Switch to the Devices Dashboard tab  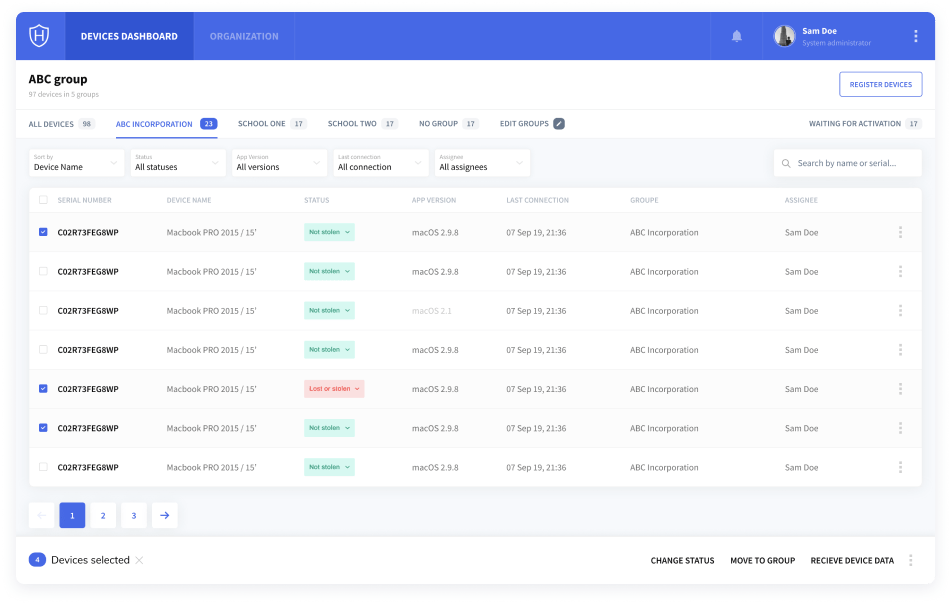129,36
